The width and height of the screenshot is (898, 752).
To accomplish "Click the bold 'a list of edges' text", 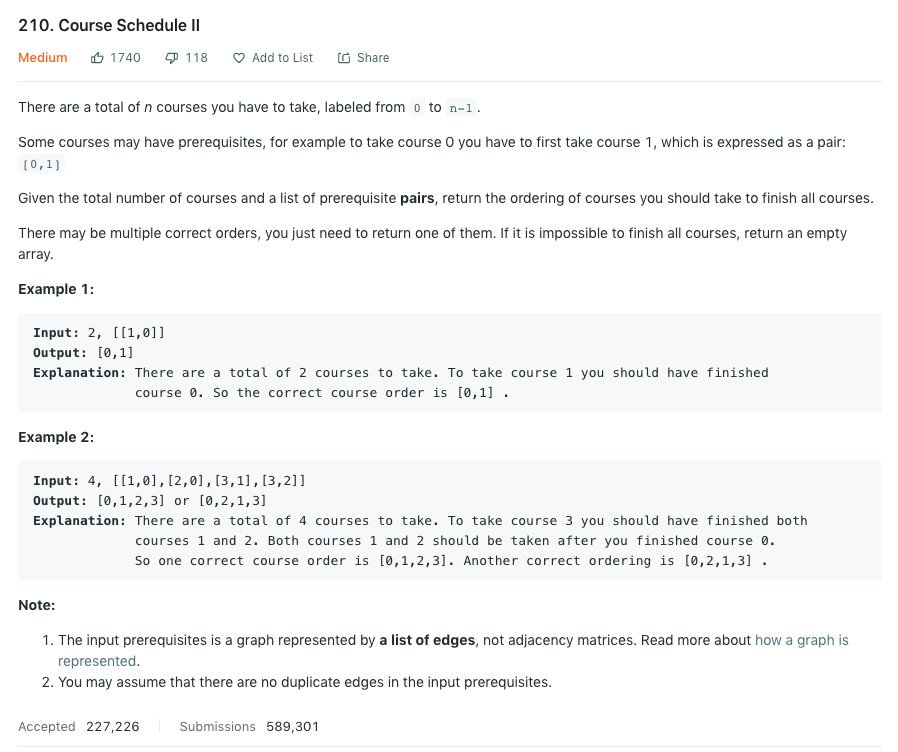I will point(427,640).
